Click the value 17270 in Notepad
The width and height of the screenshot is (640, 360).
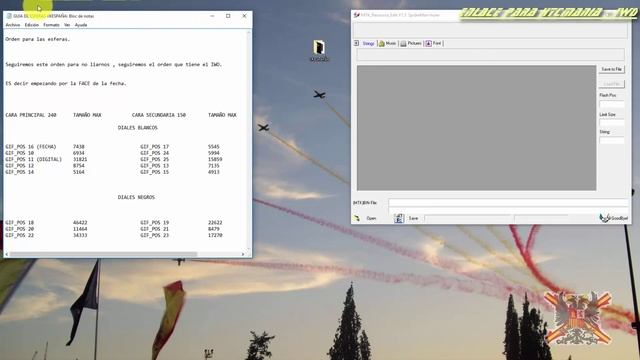(215, 236)
